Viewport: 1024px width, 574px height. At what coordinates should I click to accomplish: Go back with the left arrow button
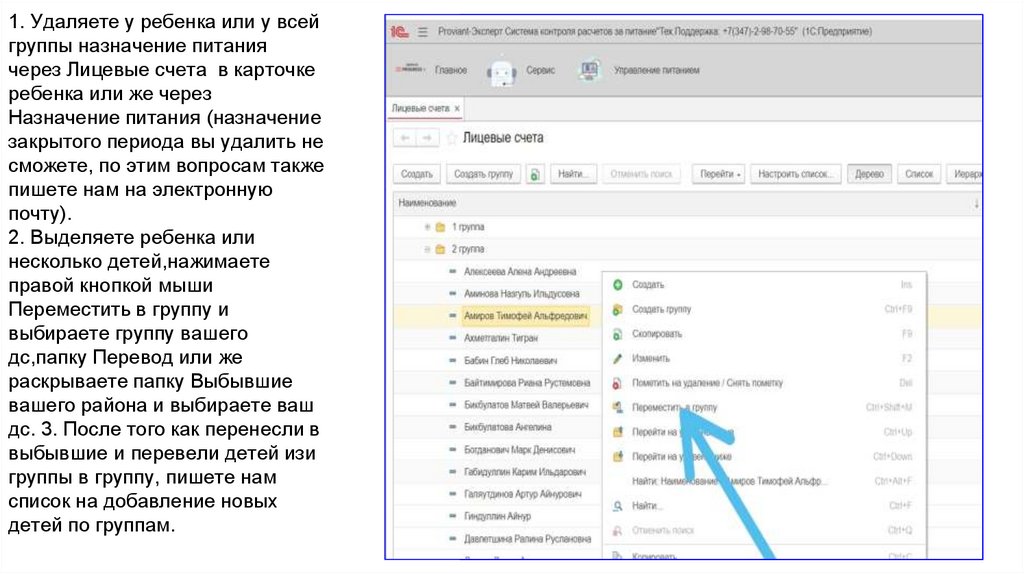[405, 138]
